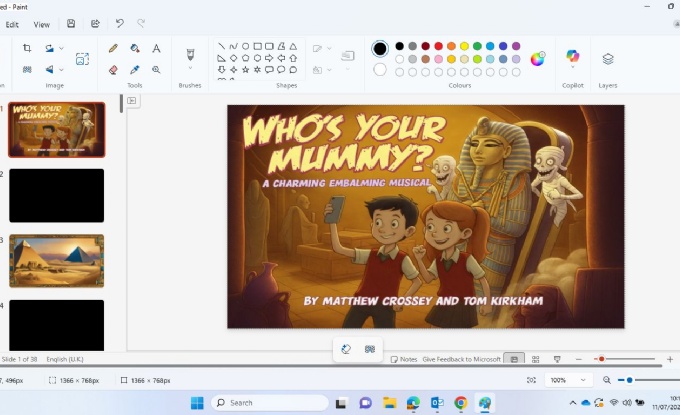
Task: Pick the Rectangle shape
Action: click(258, 46)
